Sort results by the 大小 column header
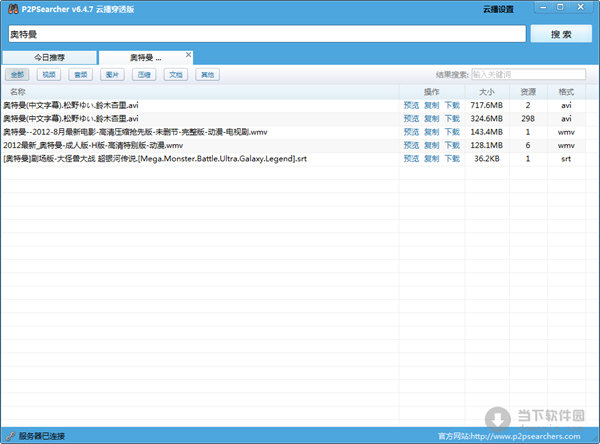 coord(486,91)
